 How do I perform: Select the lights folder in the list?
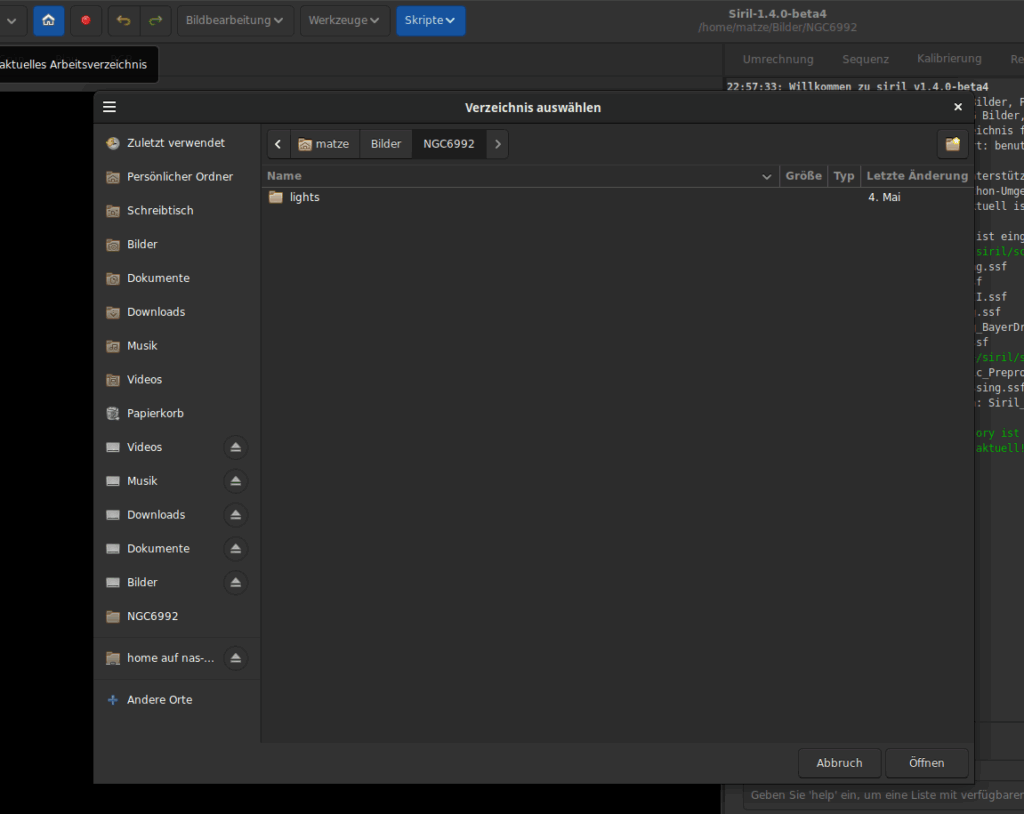pos(304,198)
